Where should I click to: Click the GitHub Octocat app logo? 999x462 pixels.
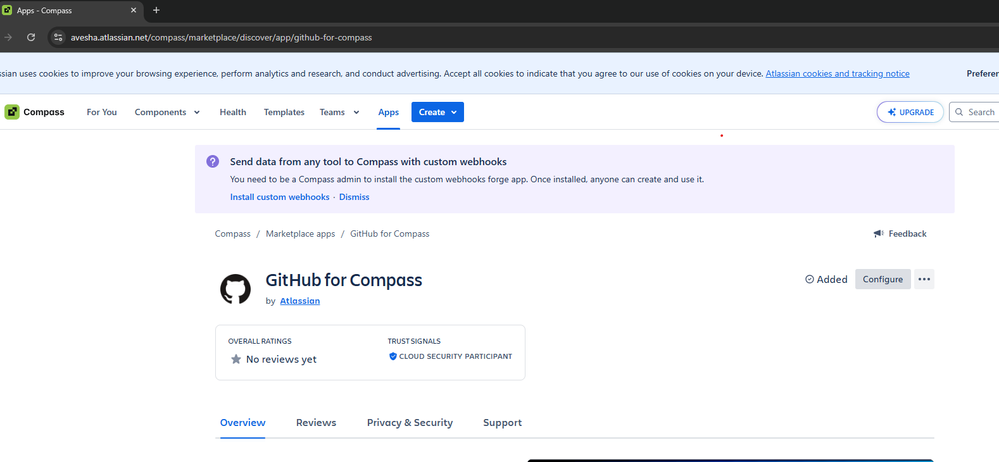pyautogui.click(x=235, y=289)
